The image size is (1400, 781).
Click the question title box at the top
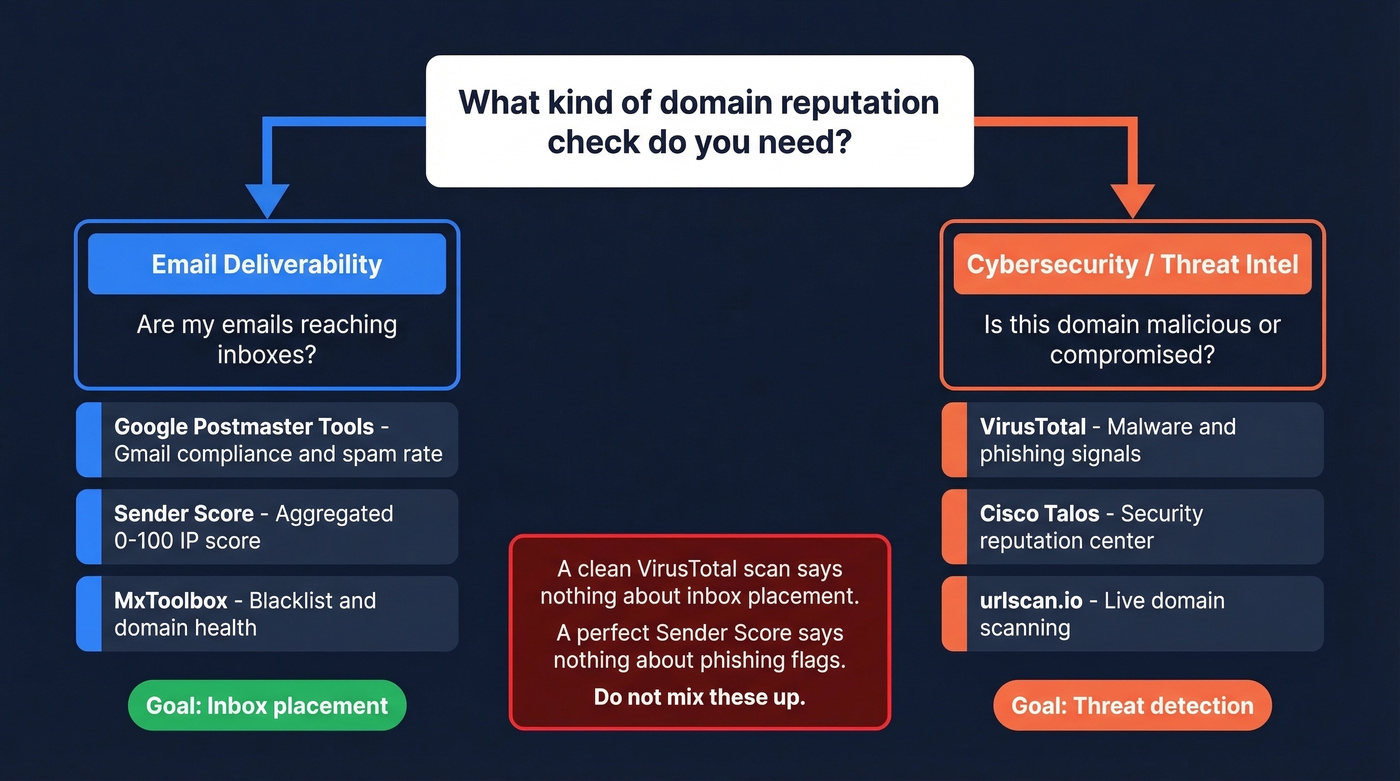click(x=699, y=120)
